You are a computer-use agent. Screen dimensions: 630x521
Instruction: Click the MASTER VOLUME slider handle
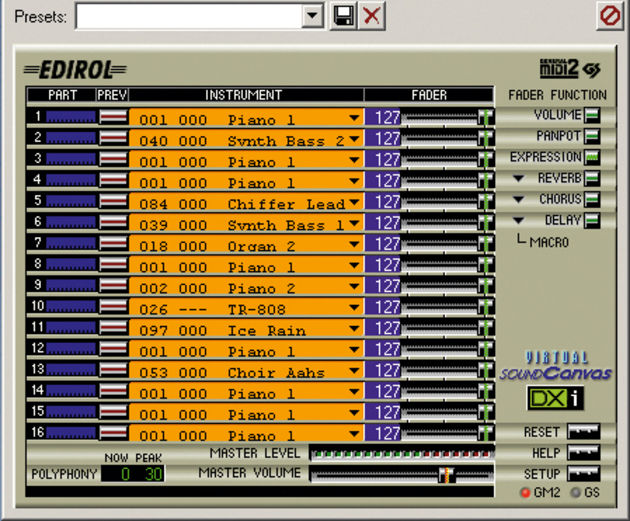[x=446, y=474]
